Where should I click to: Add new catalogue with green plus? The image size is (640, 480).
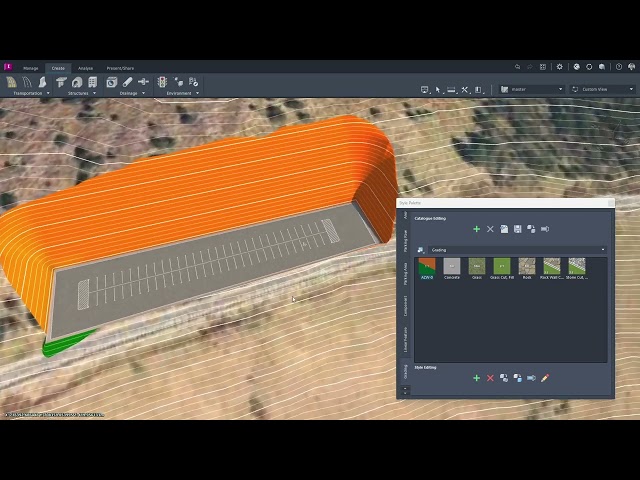tap(476, 229)
